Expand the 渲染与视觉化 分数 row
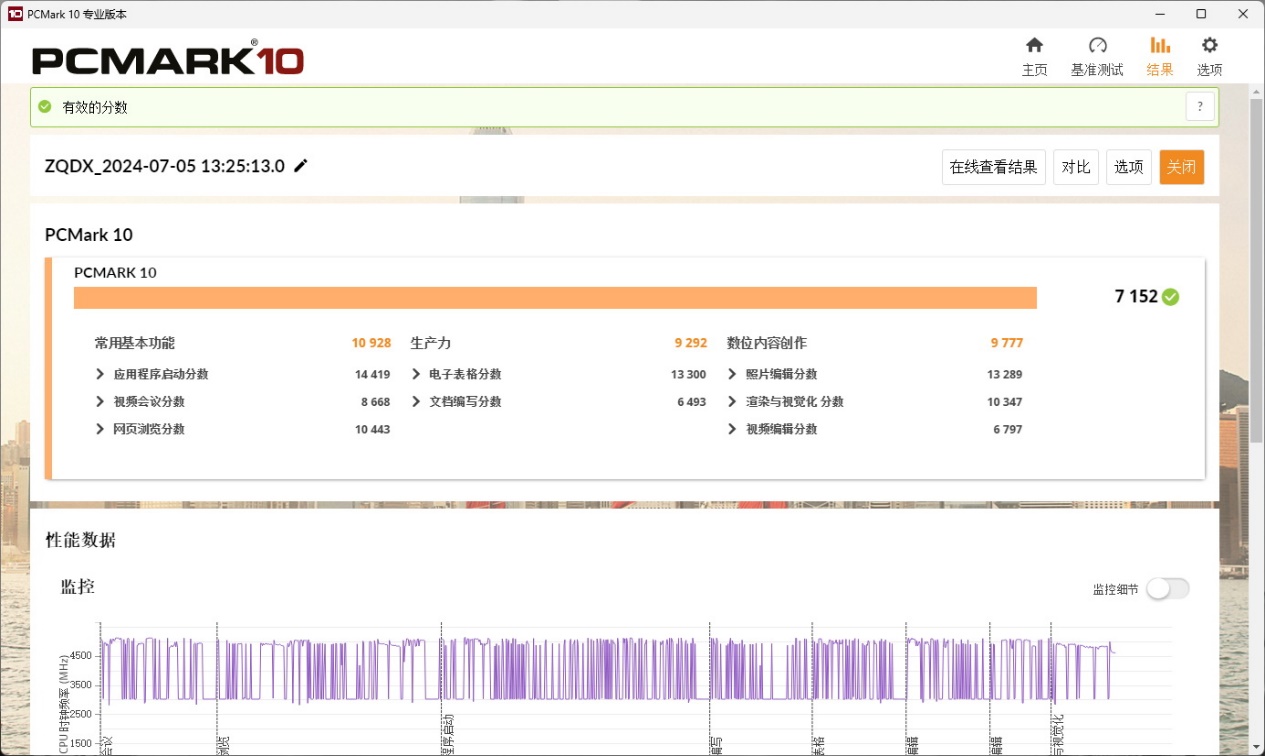The width and height of the screenshot is (1265, 756). 733,402
